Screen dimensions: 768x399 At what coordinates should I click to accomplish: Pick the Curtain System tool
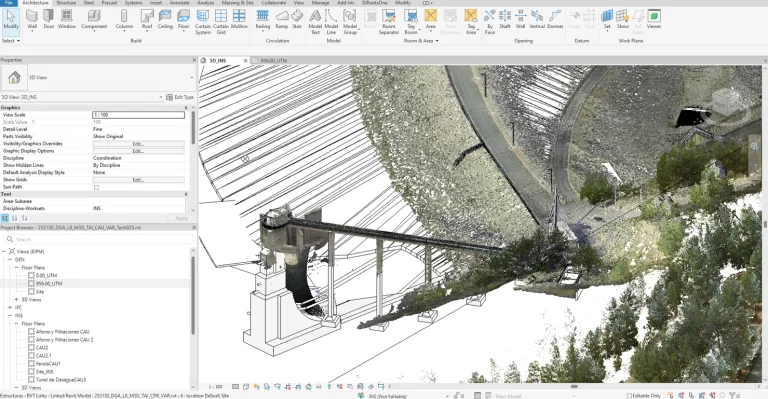coord(203,22)
